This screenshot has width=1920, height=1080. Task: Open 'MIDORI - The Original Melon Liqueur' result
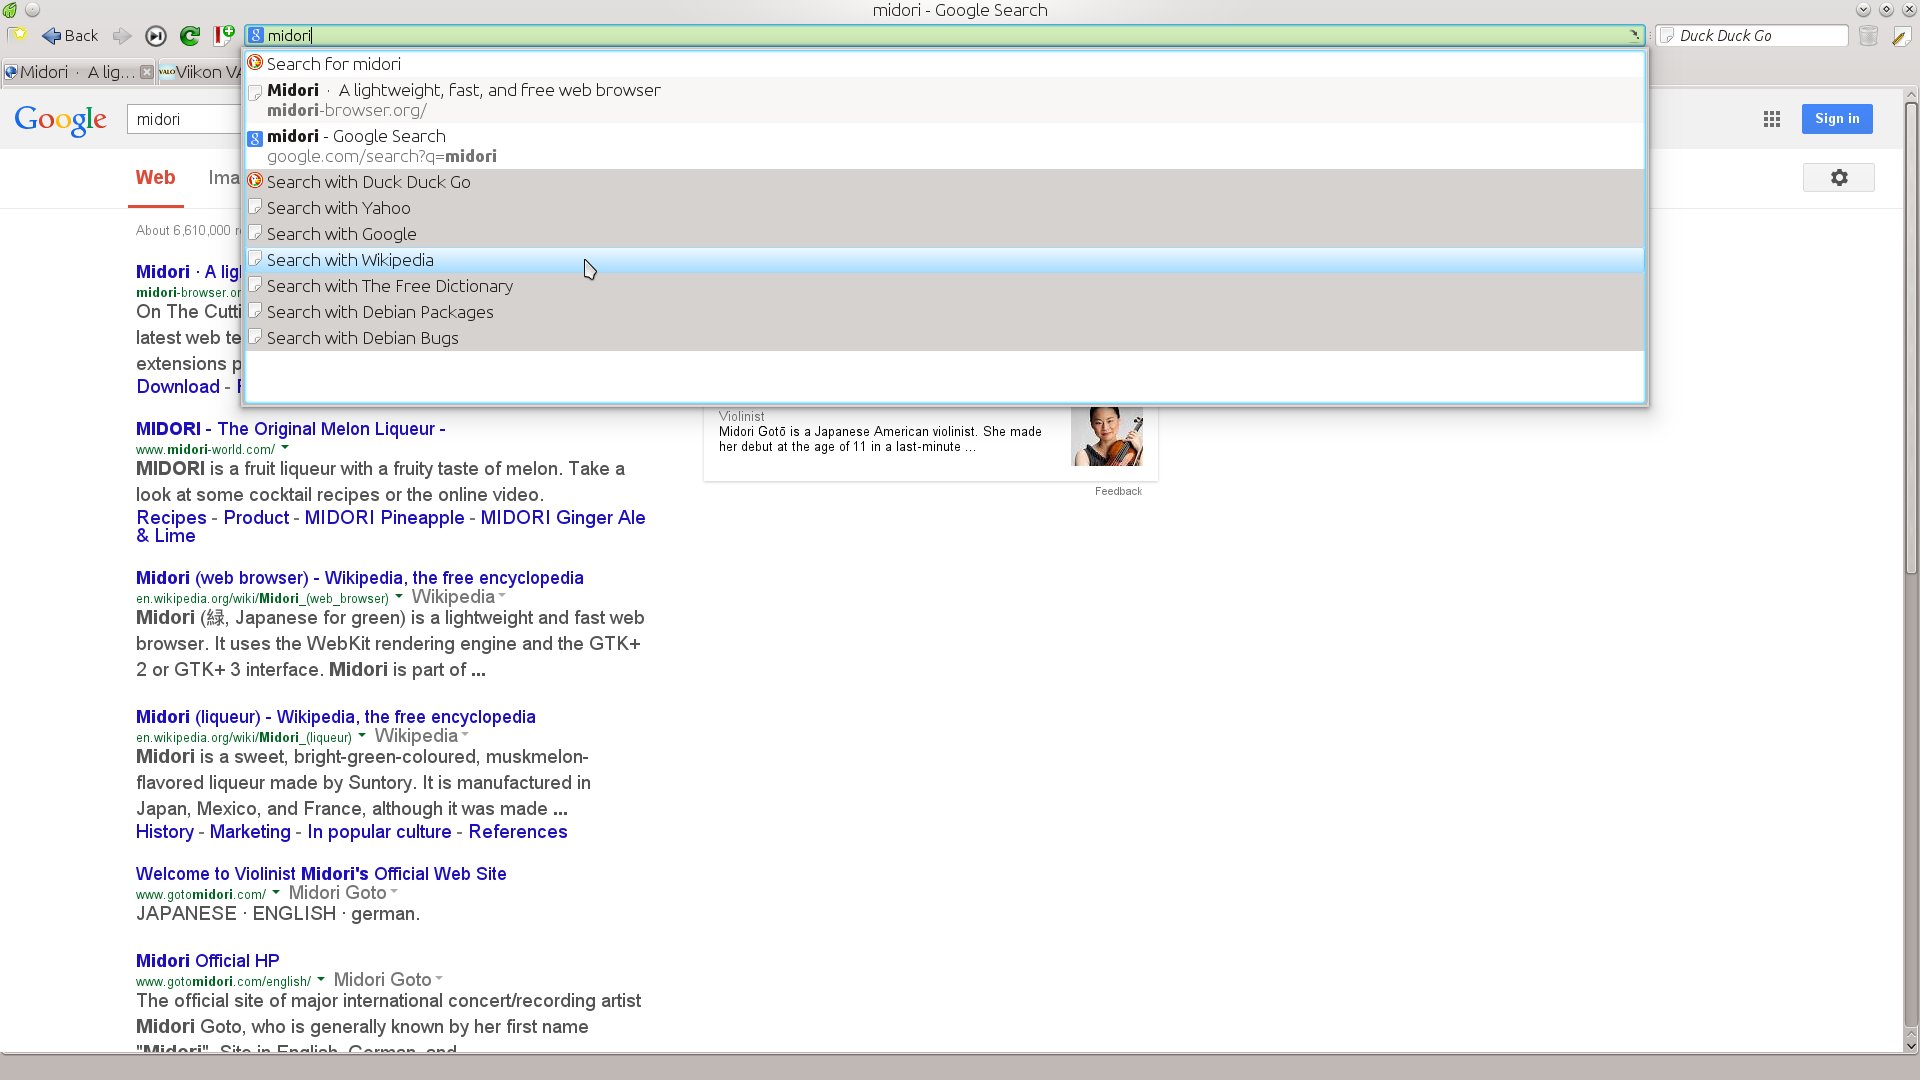coord(290,429)
